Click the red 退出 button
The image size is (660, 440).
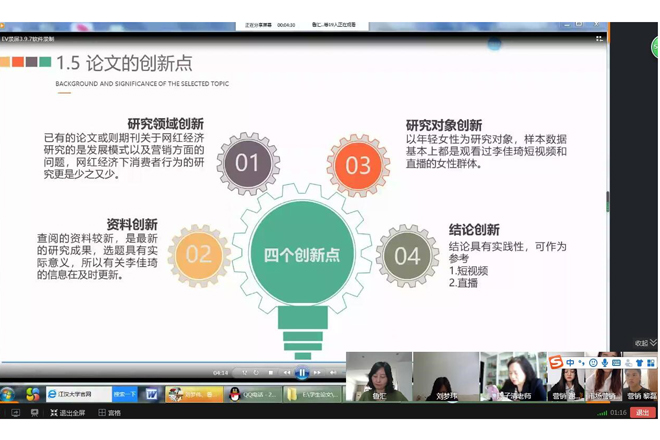(643, 412)
